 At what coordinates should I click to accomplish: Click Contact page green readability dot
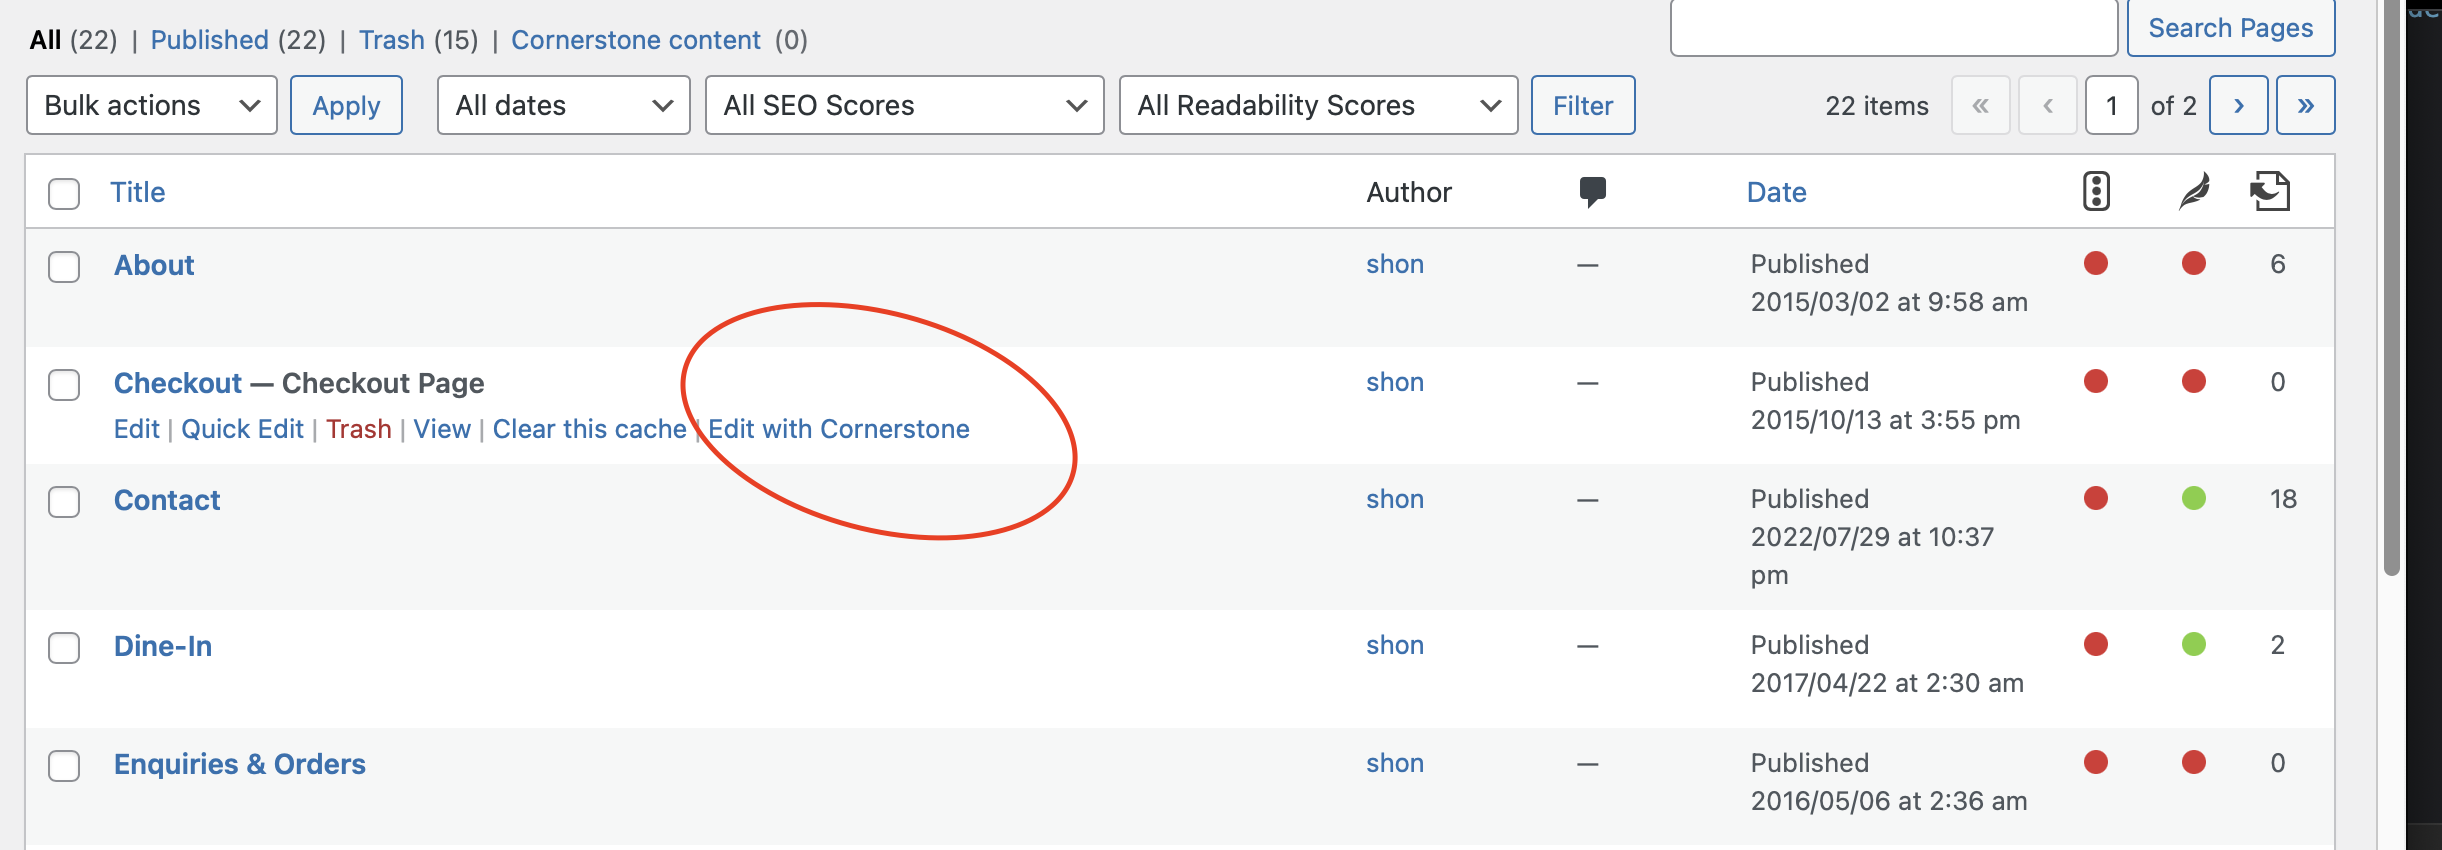point(2194,498)
